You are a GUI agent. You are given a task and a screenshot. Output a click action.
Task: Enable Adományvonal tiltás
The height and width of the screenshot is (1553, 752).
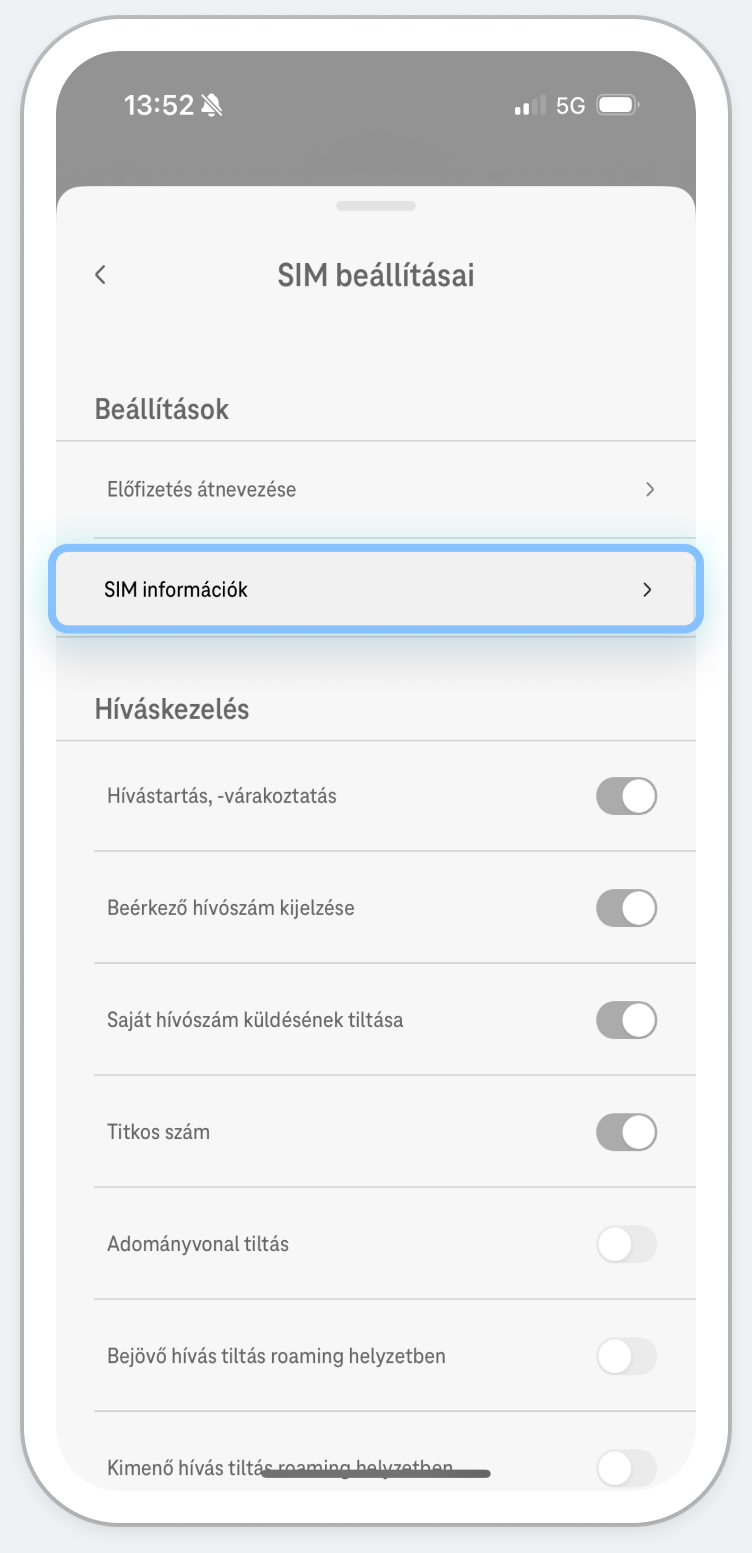tap(626, 1244)
